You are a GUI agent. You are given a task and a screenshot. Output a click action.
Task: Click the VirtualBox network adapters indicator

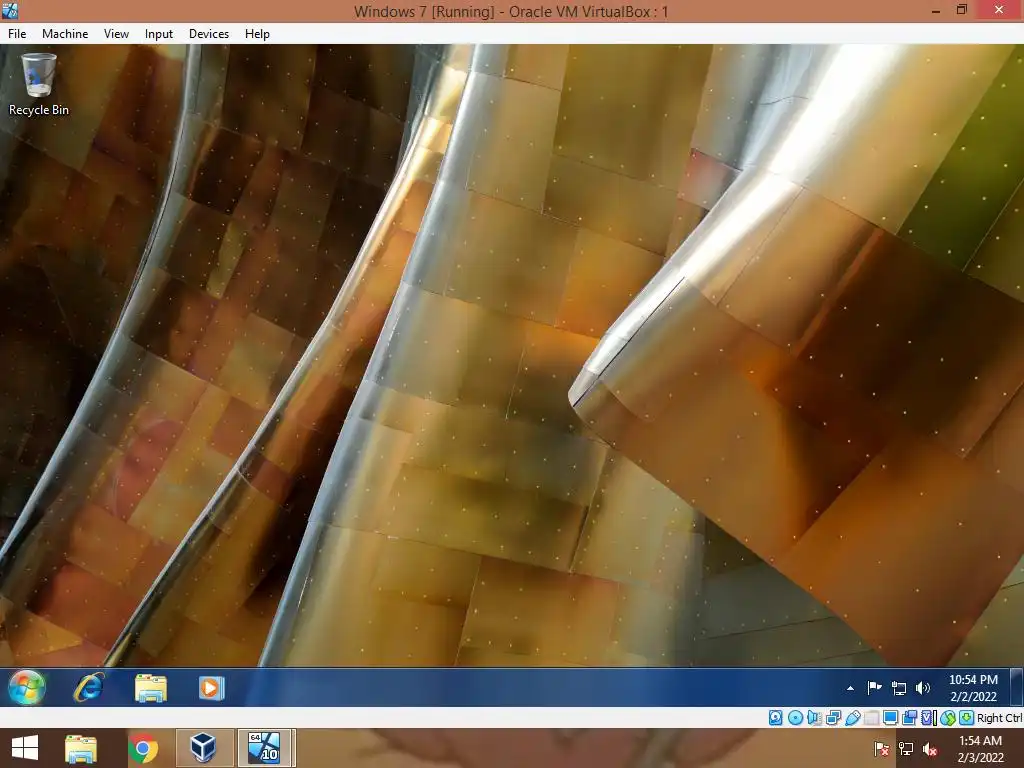pyautogui.click(x=833, y=718)
